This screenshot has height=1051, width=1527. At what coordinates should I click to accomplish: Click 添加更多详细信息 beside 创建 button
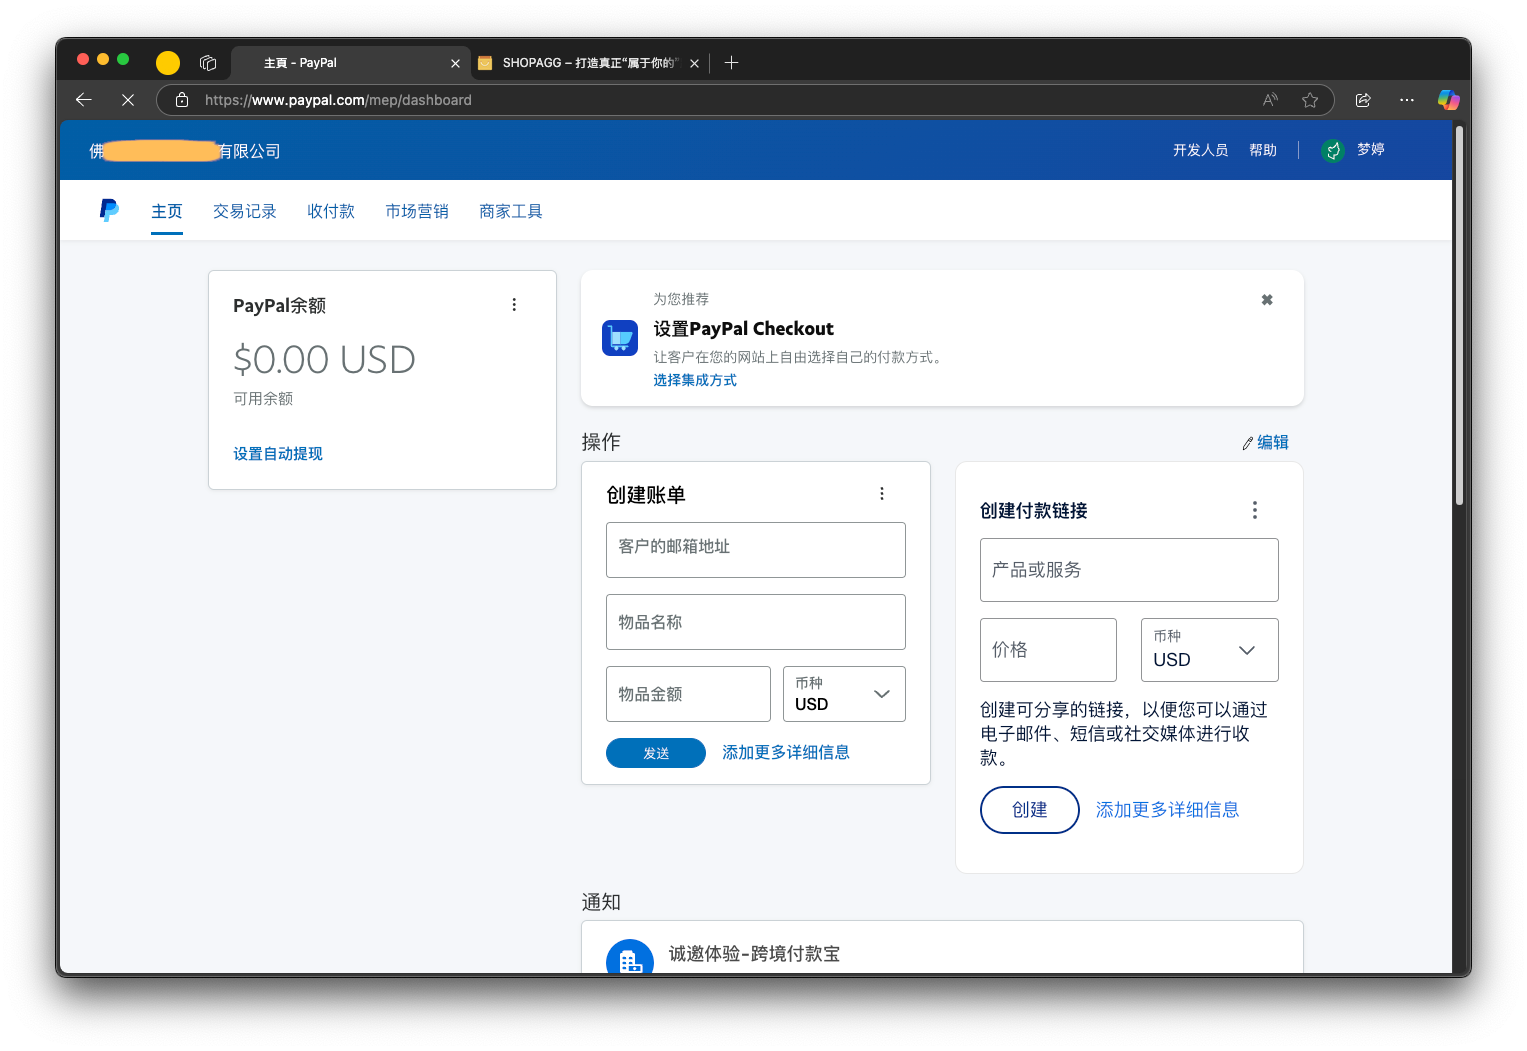(x=1168, y=810)
